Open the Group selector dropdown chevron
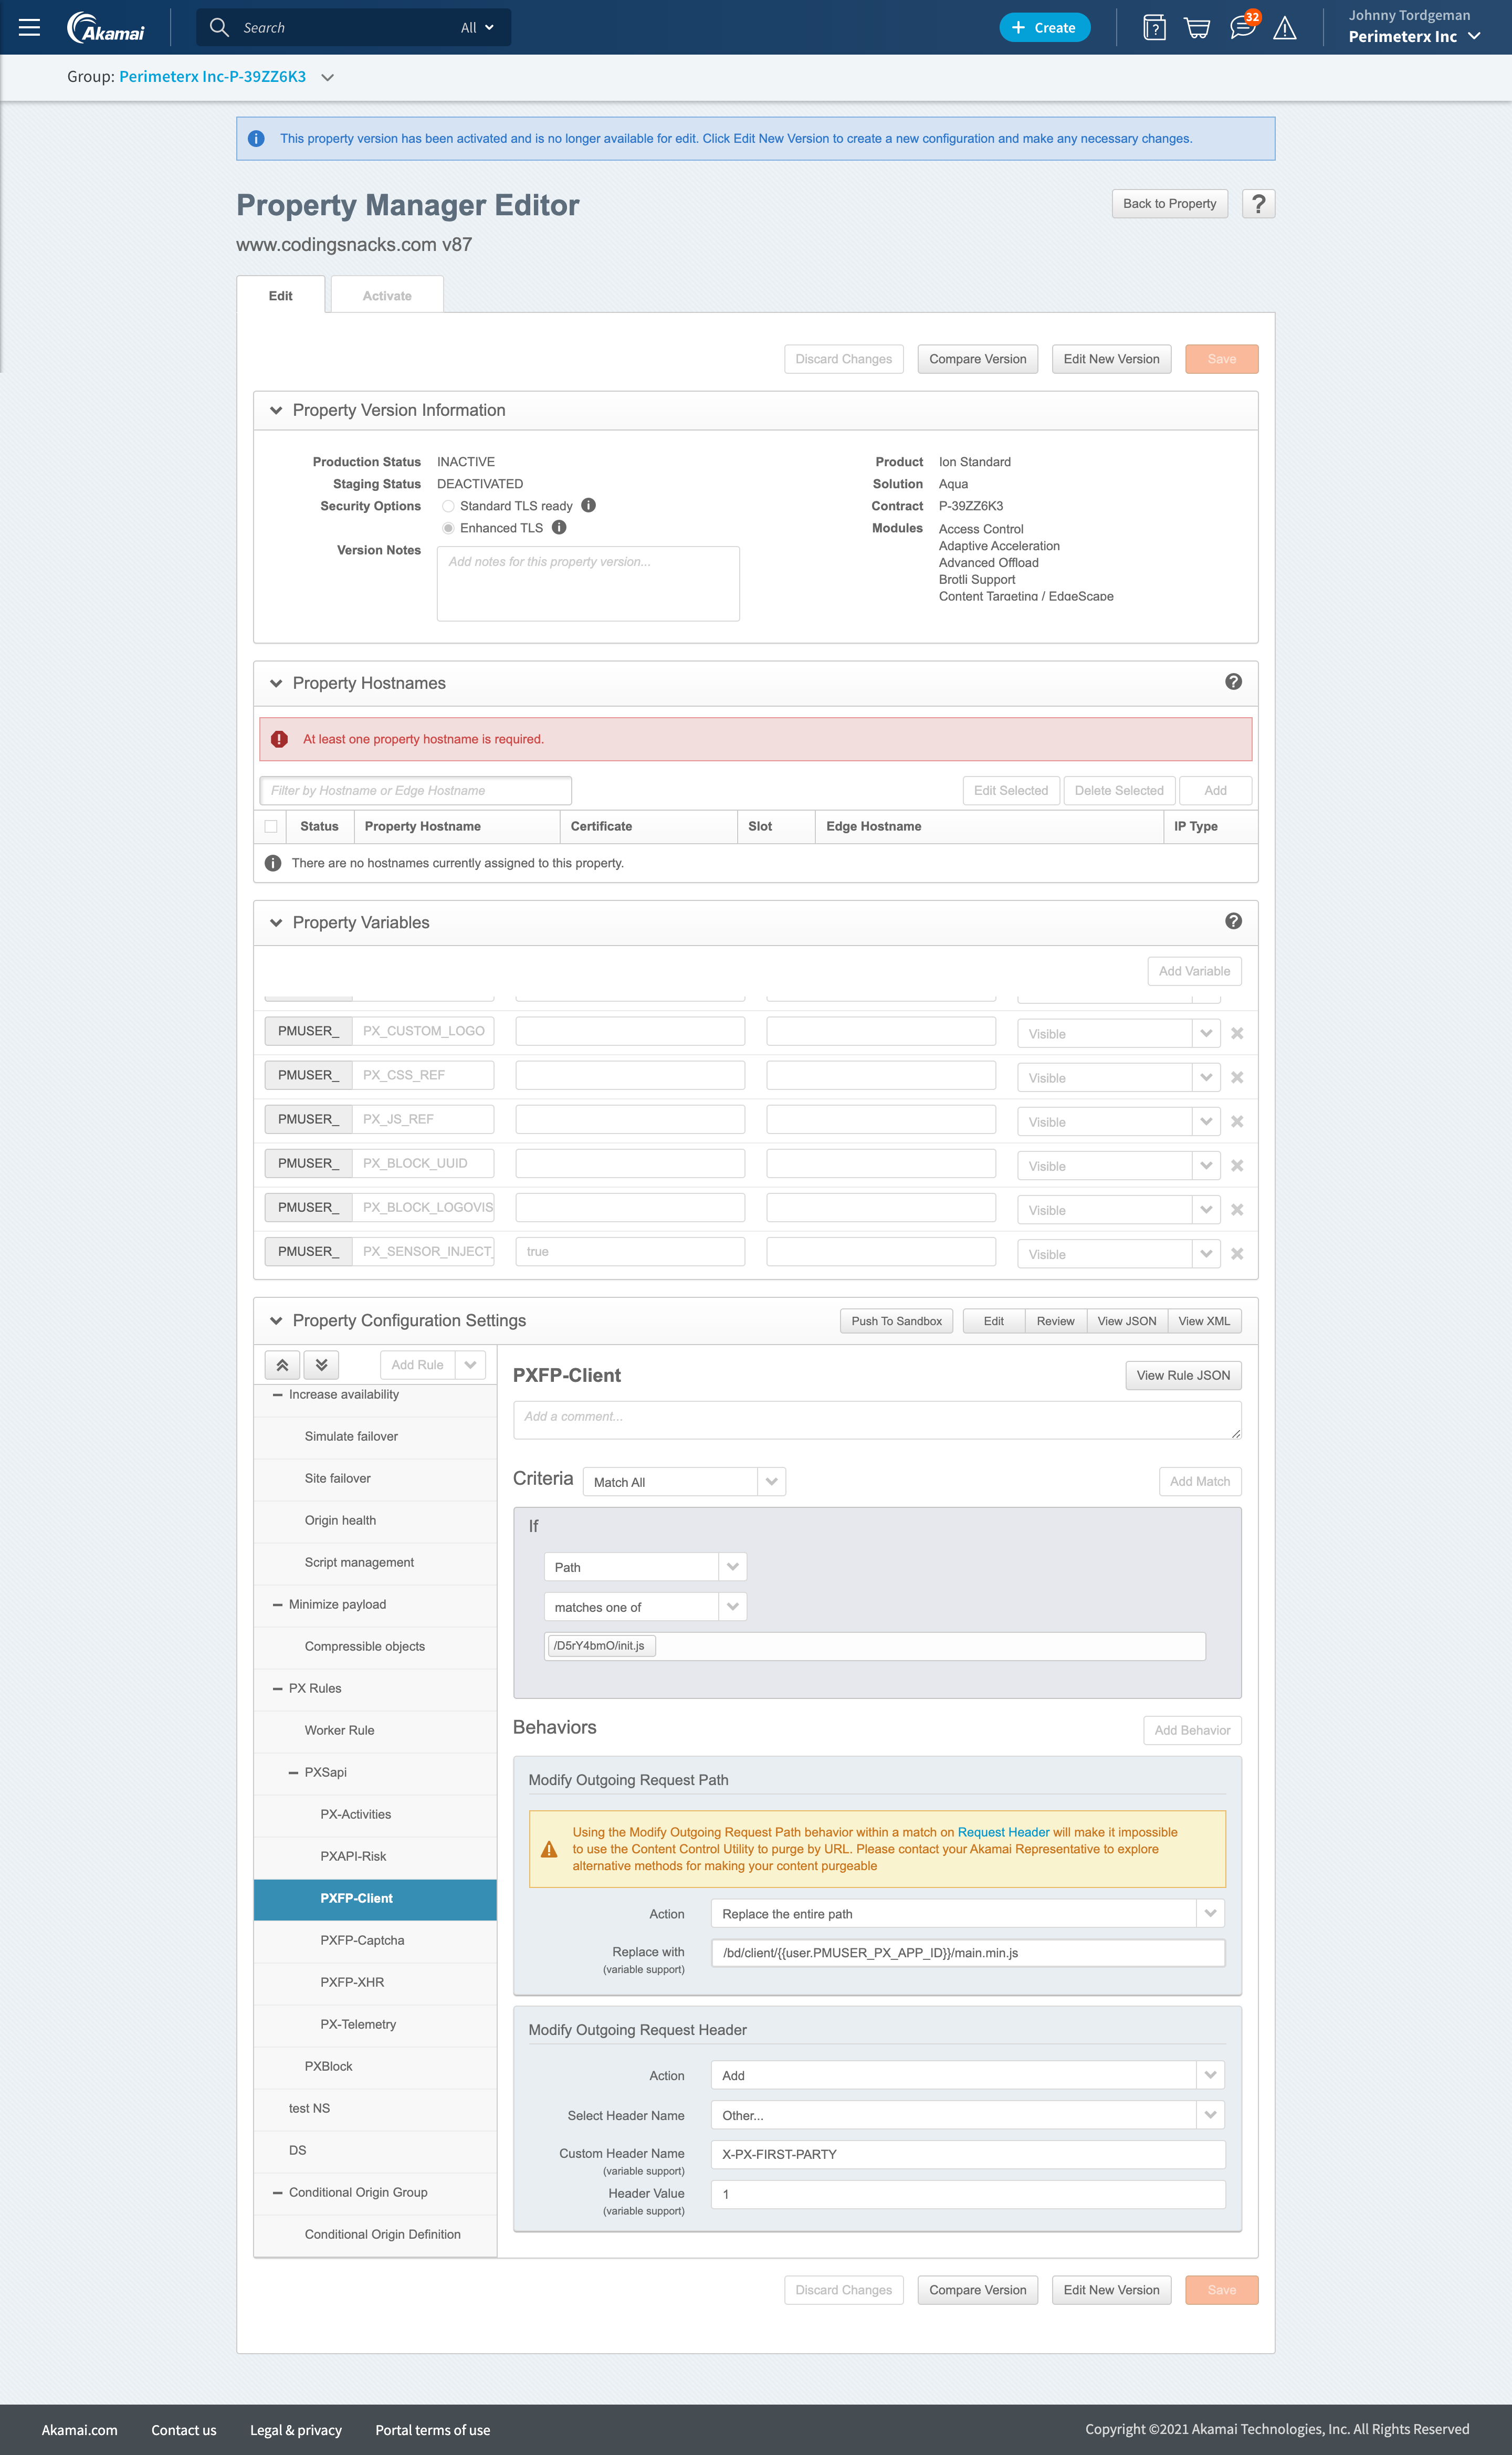The width and height of the screenshot is (1512, 2455). (x=327, y=78)
